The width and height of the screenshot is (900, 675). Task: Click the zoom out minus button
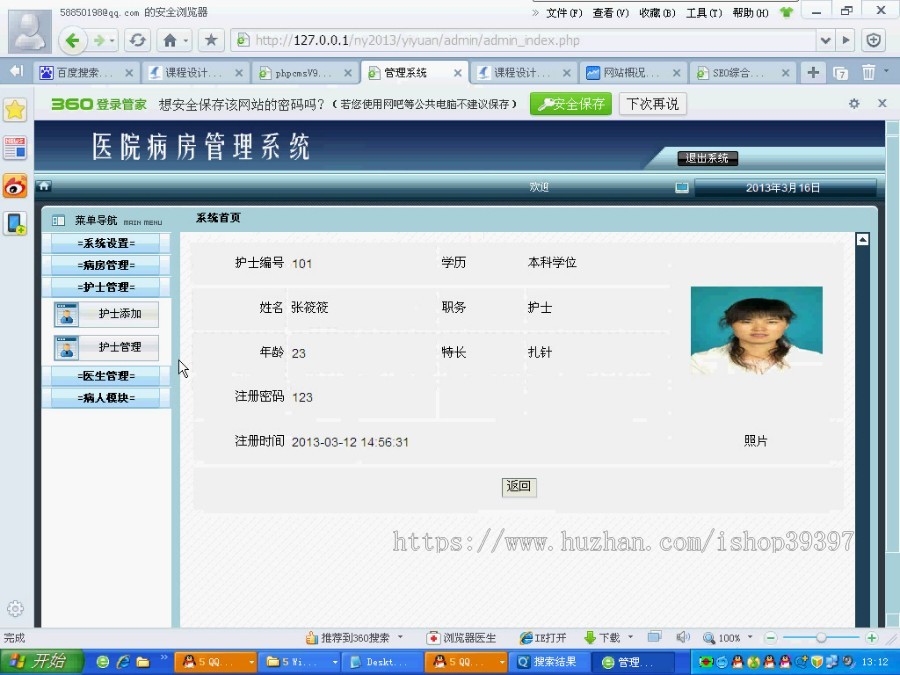[x=771, y=638]
